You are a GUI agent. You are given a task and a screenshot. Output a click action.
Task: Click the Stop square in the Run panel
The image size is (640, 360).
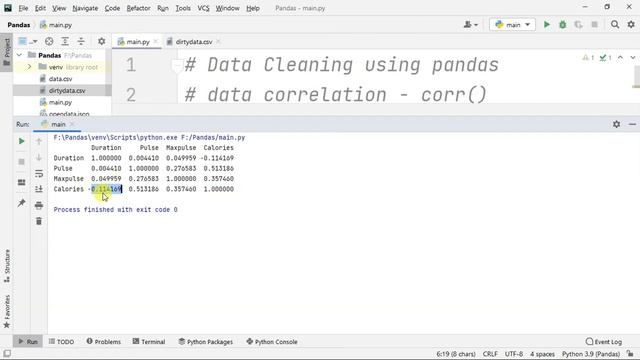tap(22, 162)
